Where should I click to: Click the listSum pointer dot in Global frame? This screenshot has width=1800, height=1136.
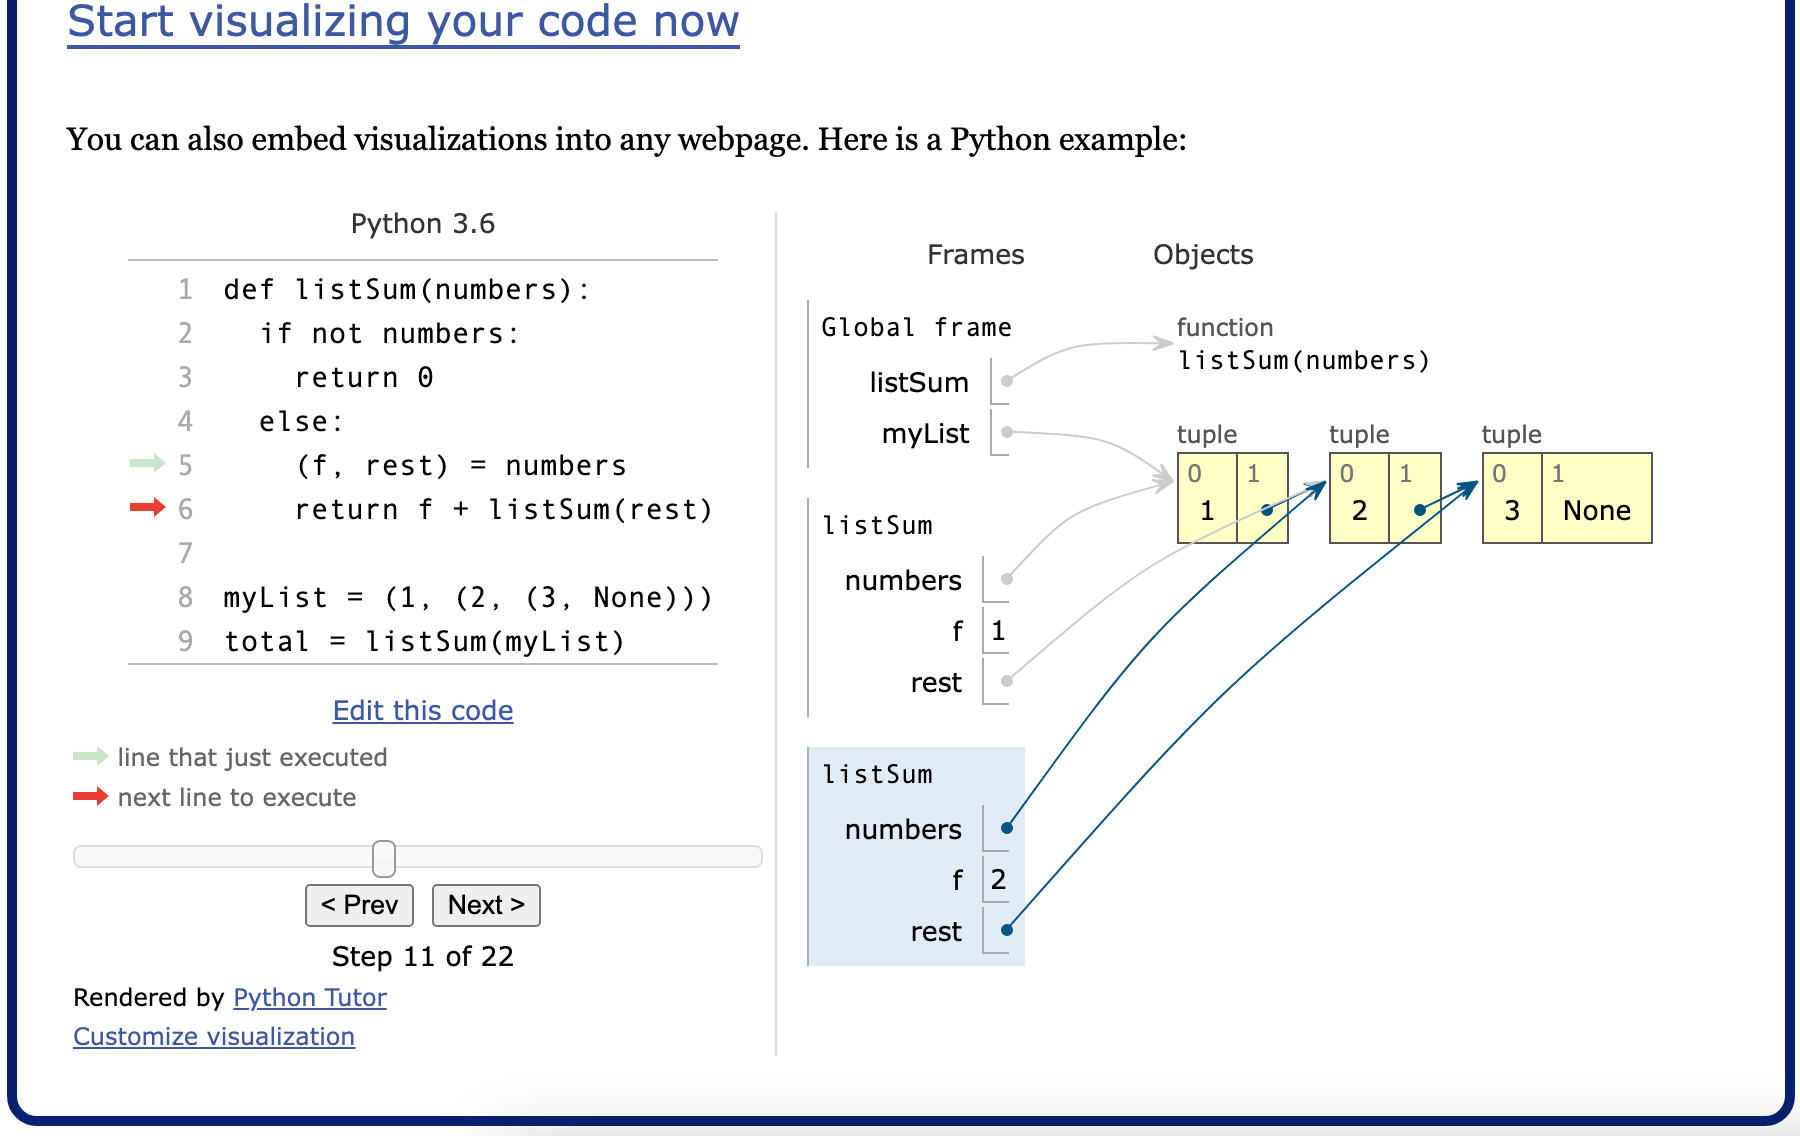coord(1008,380)
